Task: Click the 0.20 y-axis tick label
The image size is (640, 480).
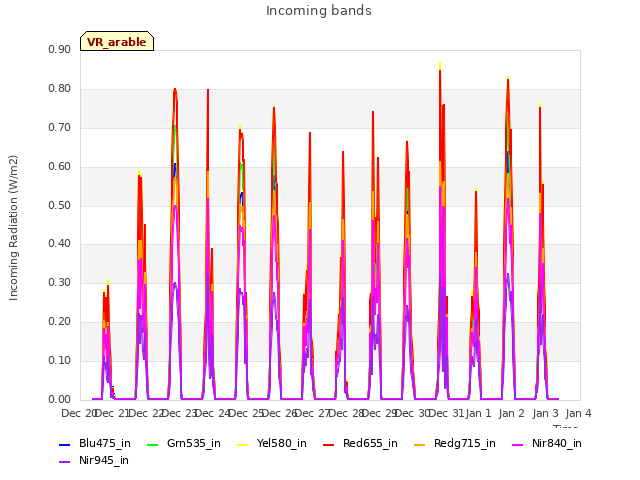Action: [x=60, y=322]
